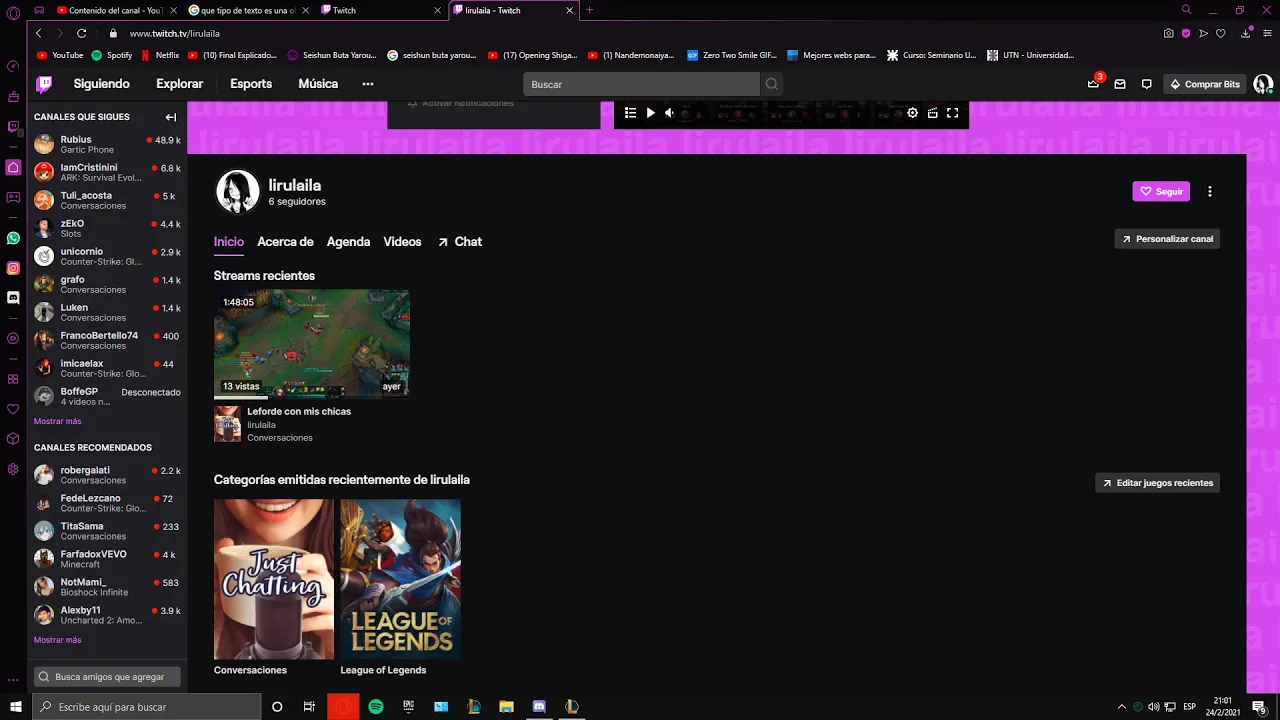The height and width of the screenshot is (720, 1280).
Task: Open Instagram in Opera sidebar
Action: click(13, 268)
